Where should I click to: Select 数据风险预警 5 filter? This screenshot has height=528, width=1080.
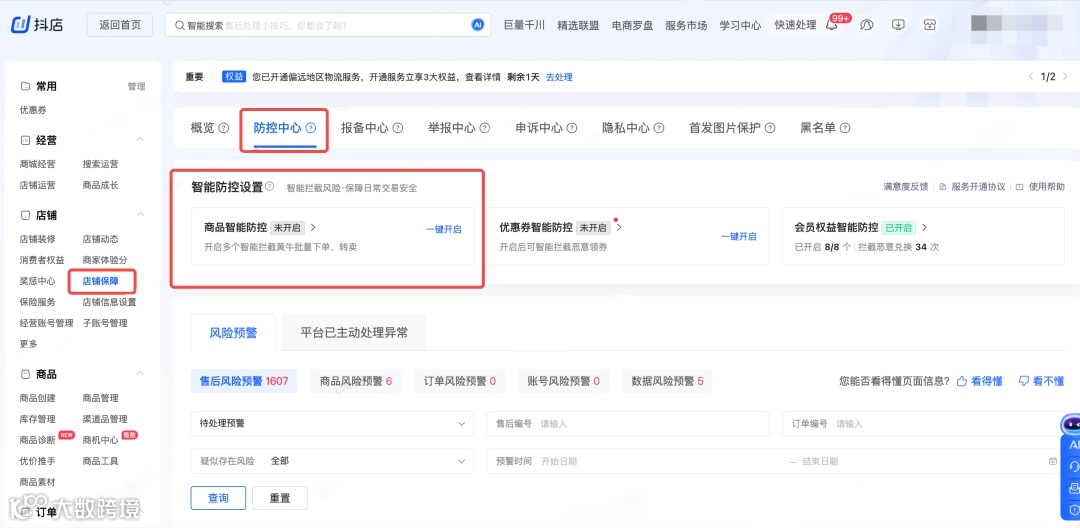667,381
